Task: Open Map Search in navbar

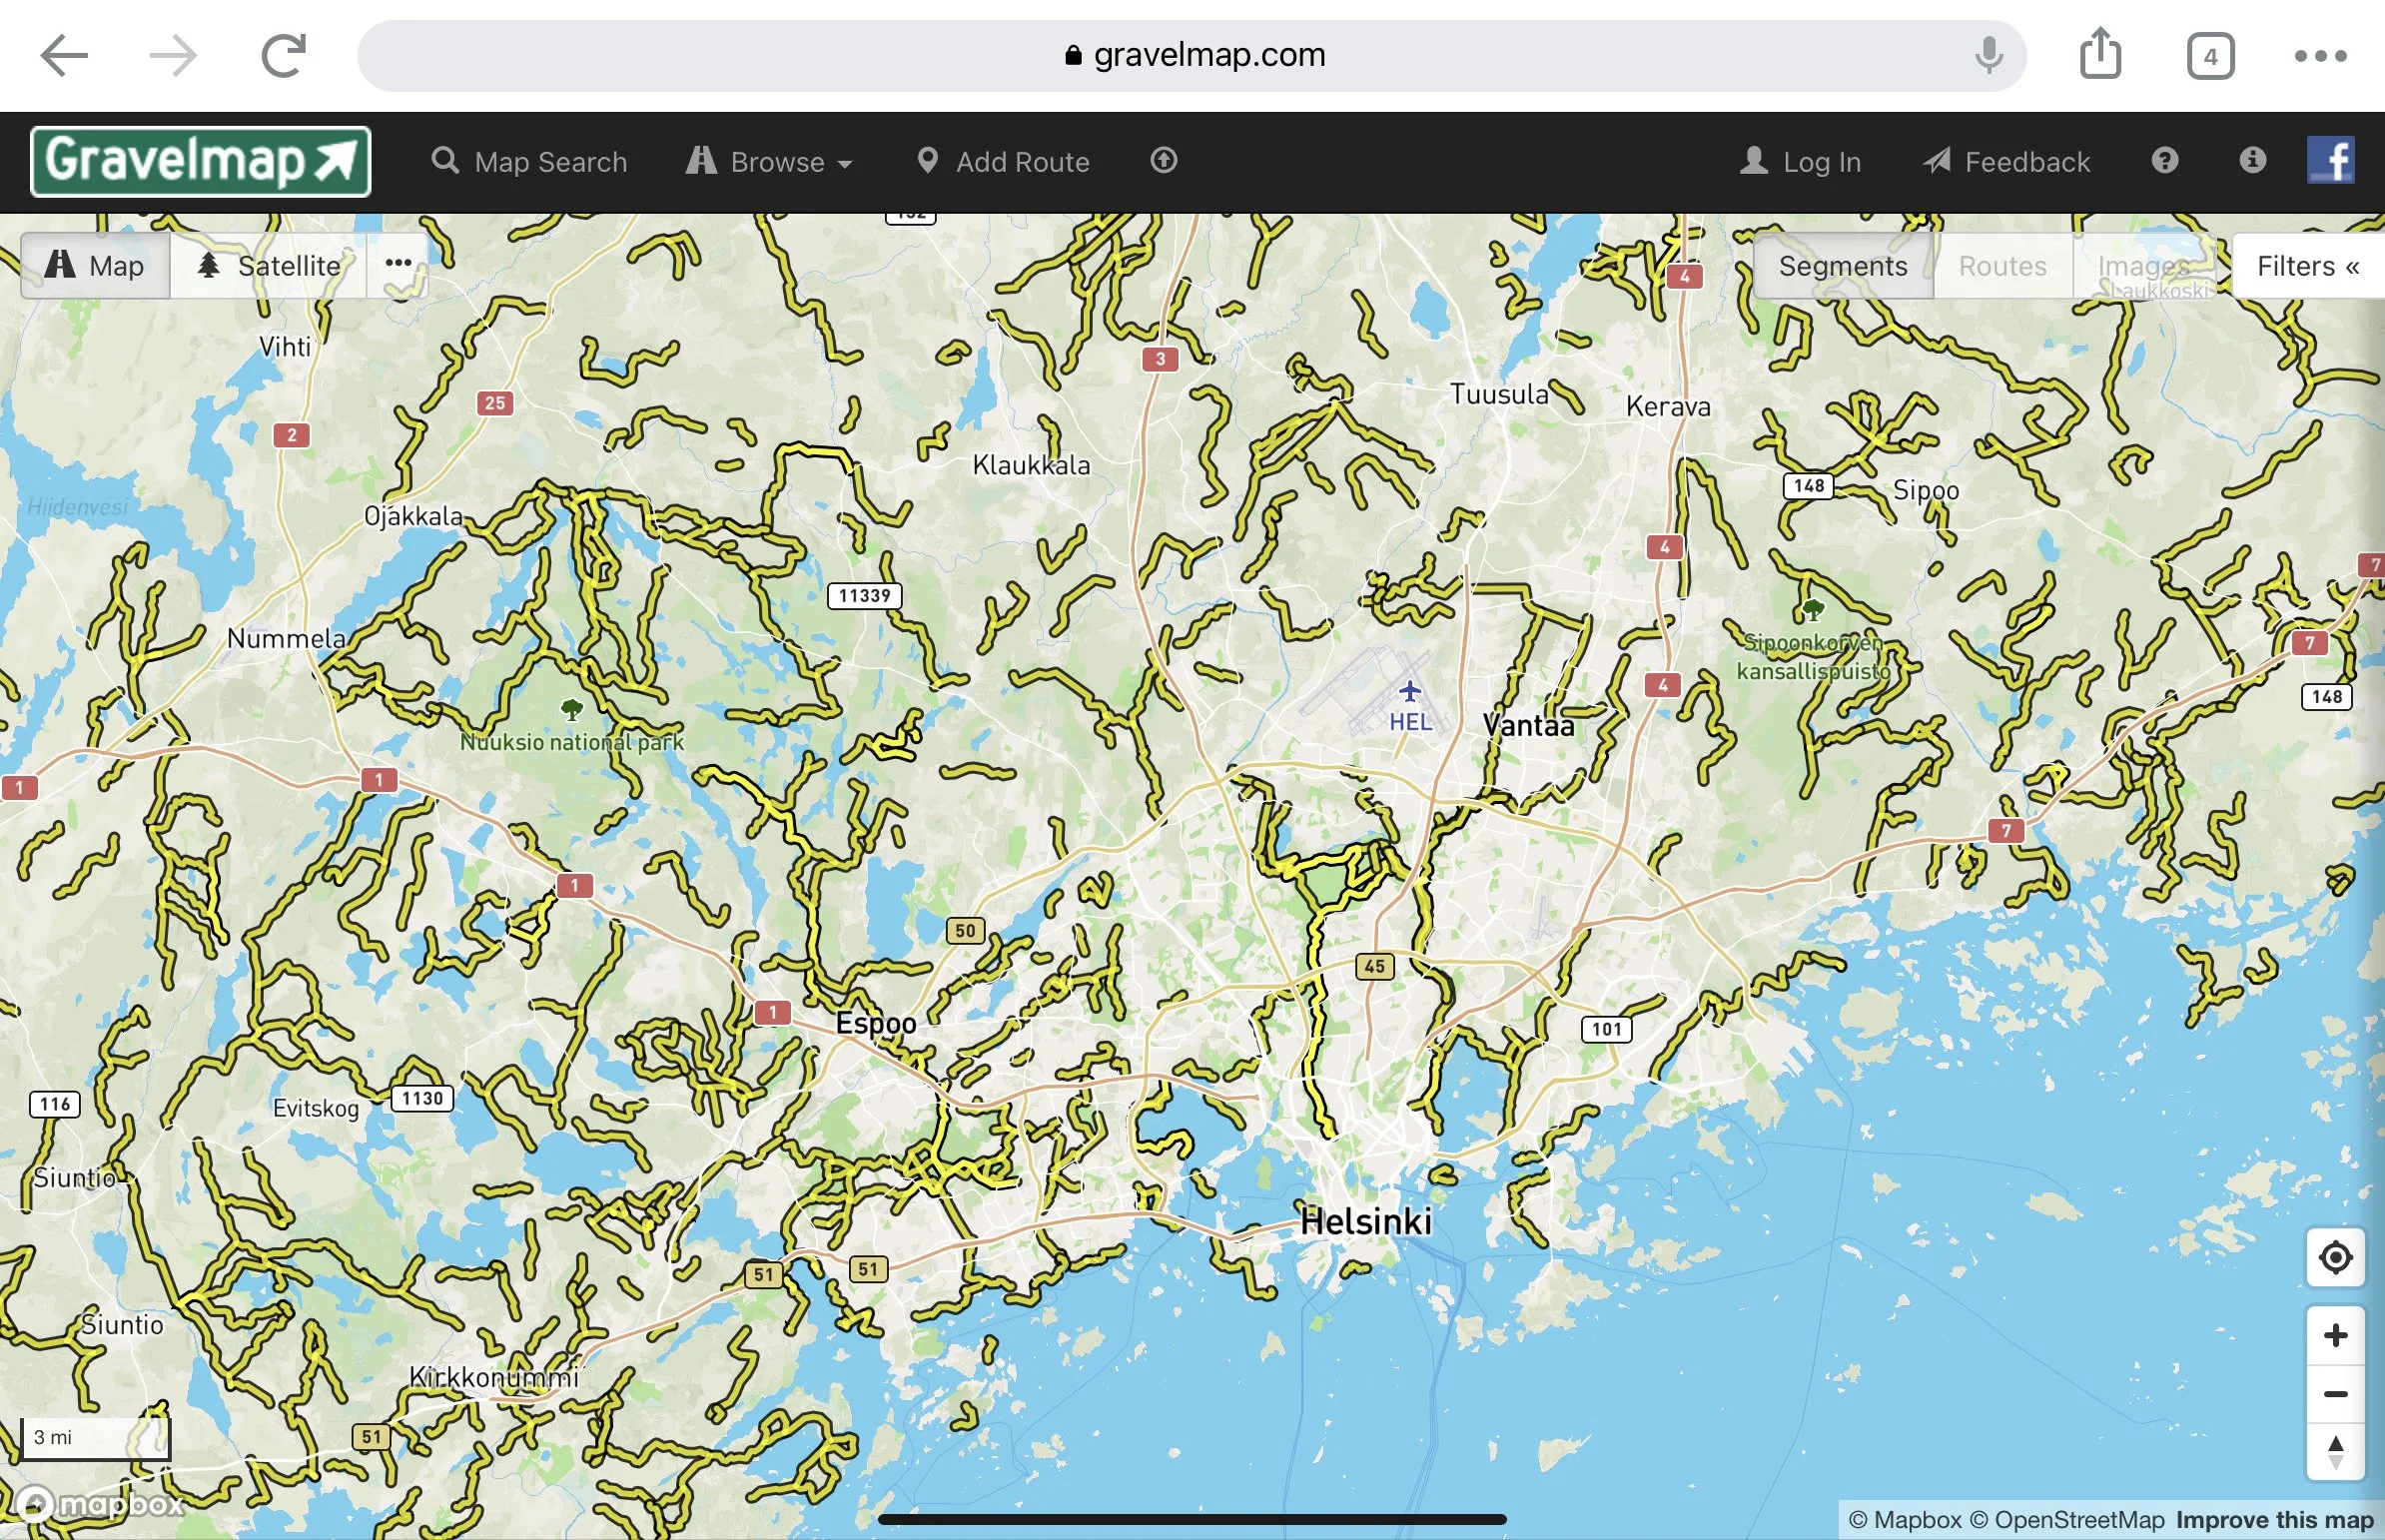Action: coord(530,162)
